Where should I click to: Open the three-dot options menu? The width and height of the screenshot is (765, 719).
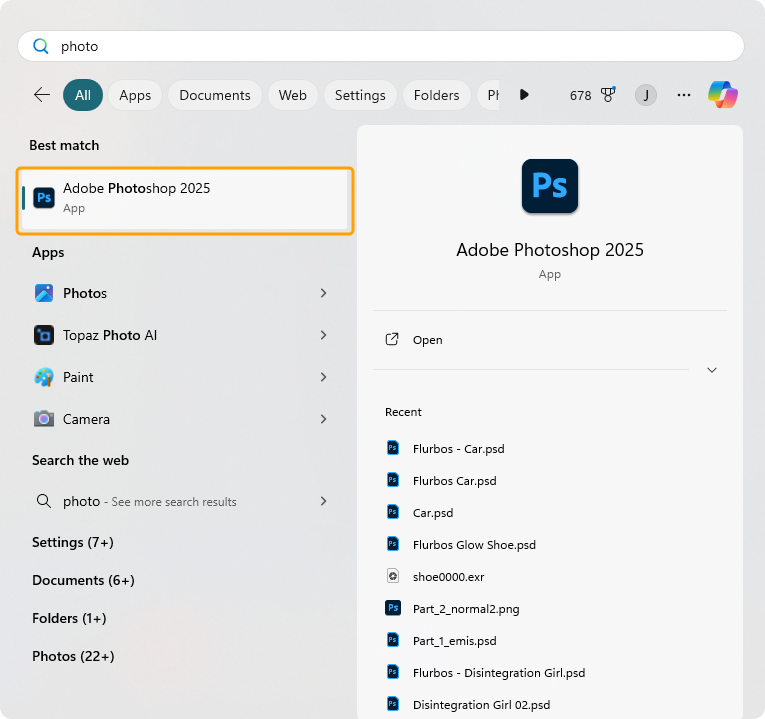point(684,95)
